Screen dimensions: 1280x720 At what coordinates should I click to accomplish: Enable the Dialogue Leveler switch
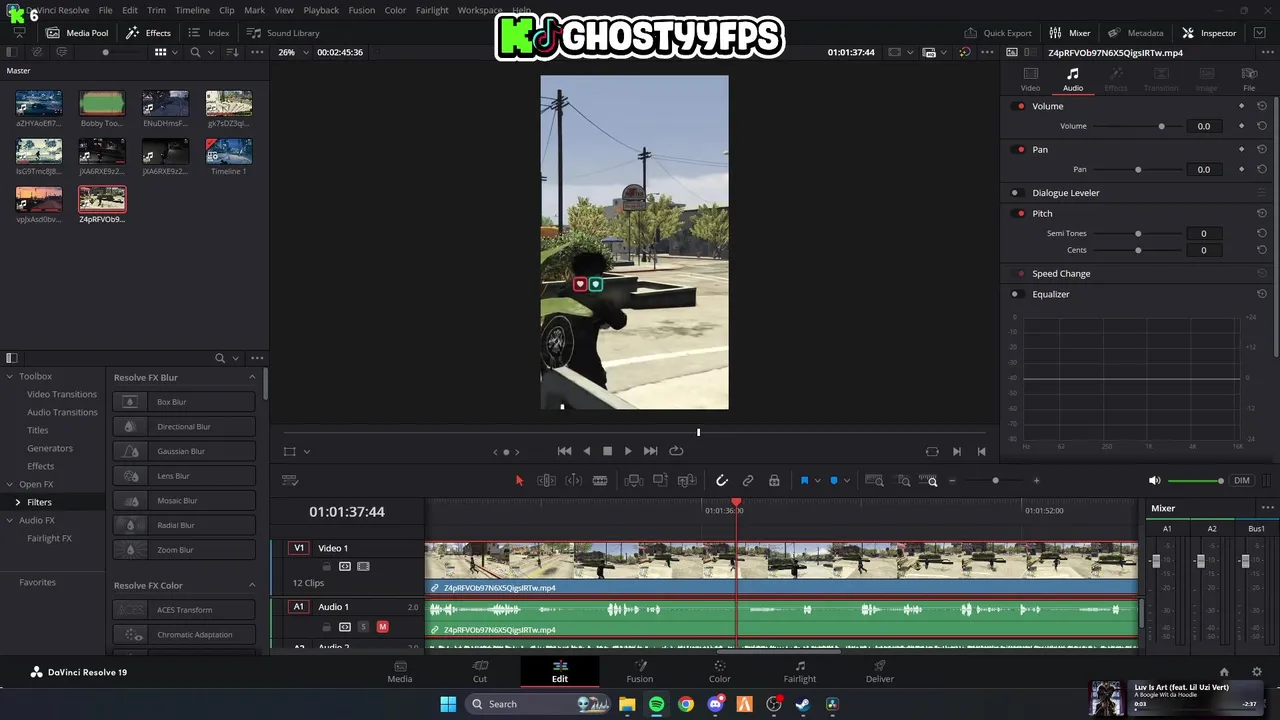tap(1016, 193)
